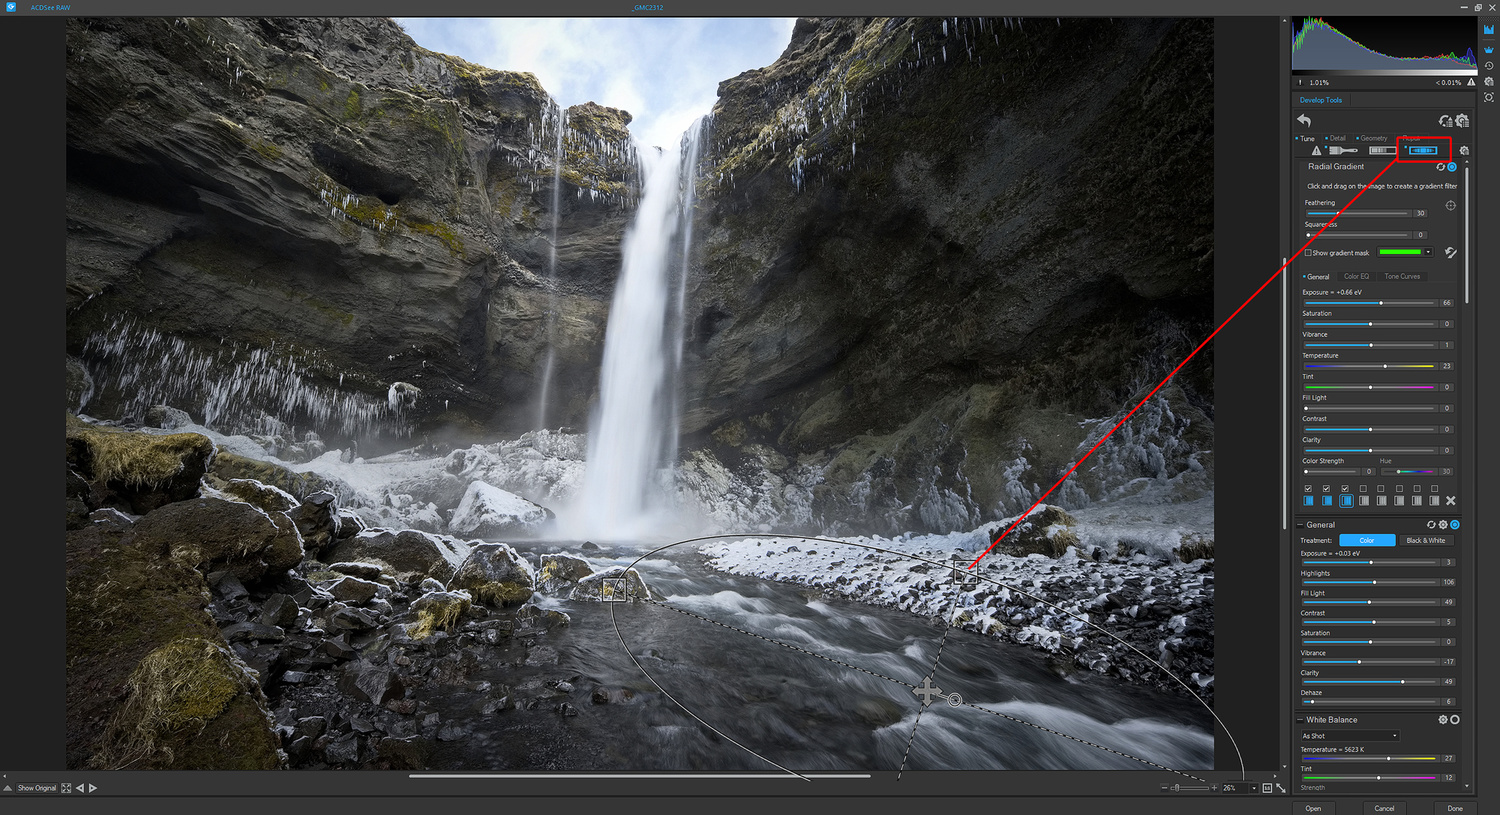Enable the Show gradient mask checkbox
Viewport: 1500px width, 815px height.
click(1308, 253)
